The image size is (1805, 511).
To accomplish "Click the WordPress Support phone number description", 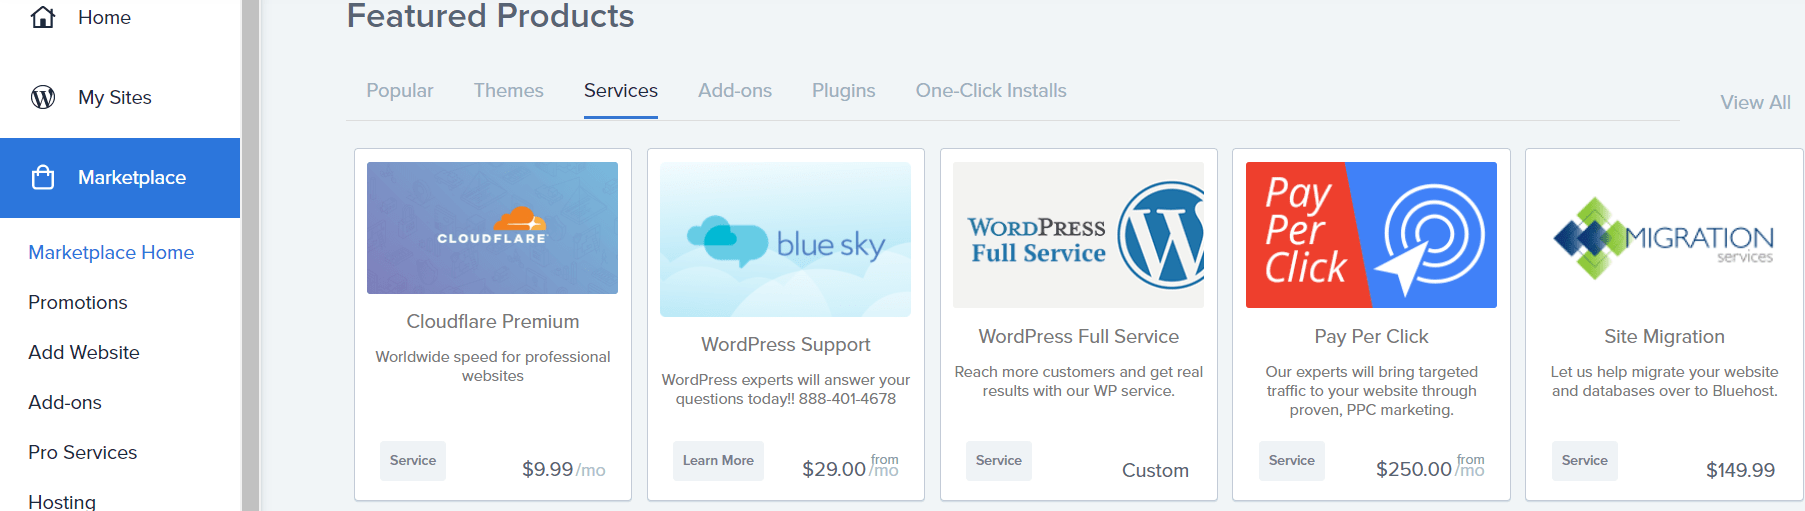I will 786,389.
